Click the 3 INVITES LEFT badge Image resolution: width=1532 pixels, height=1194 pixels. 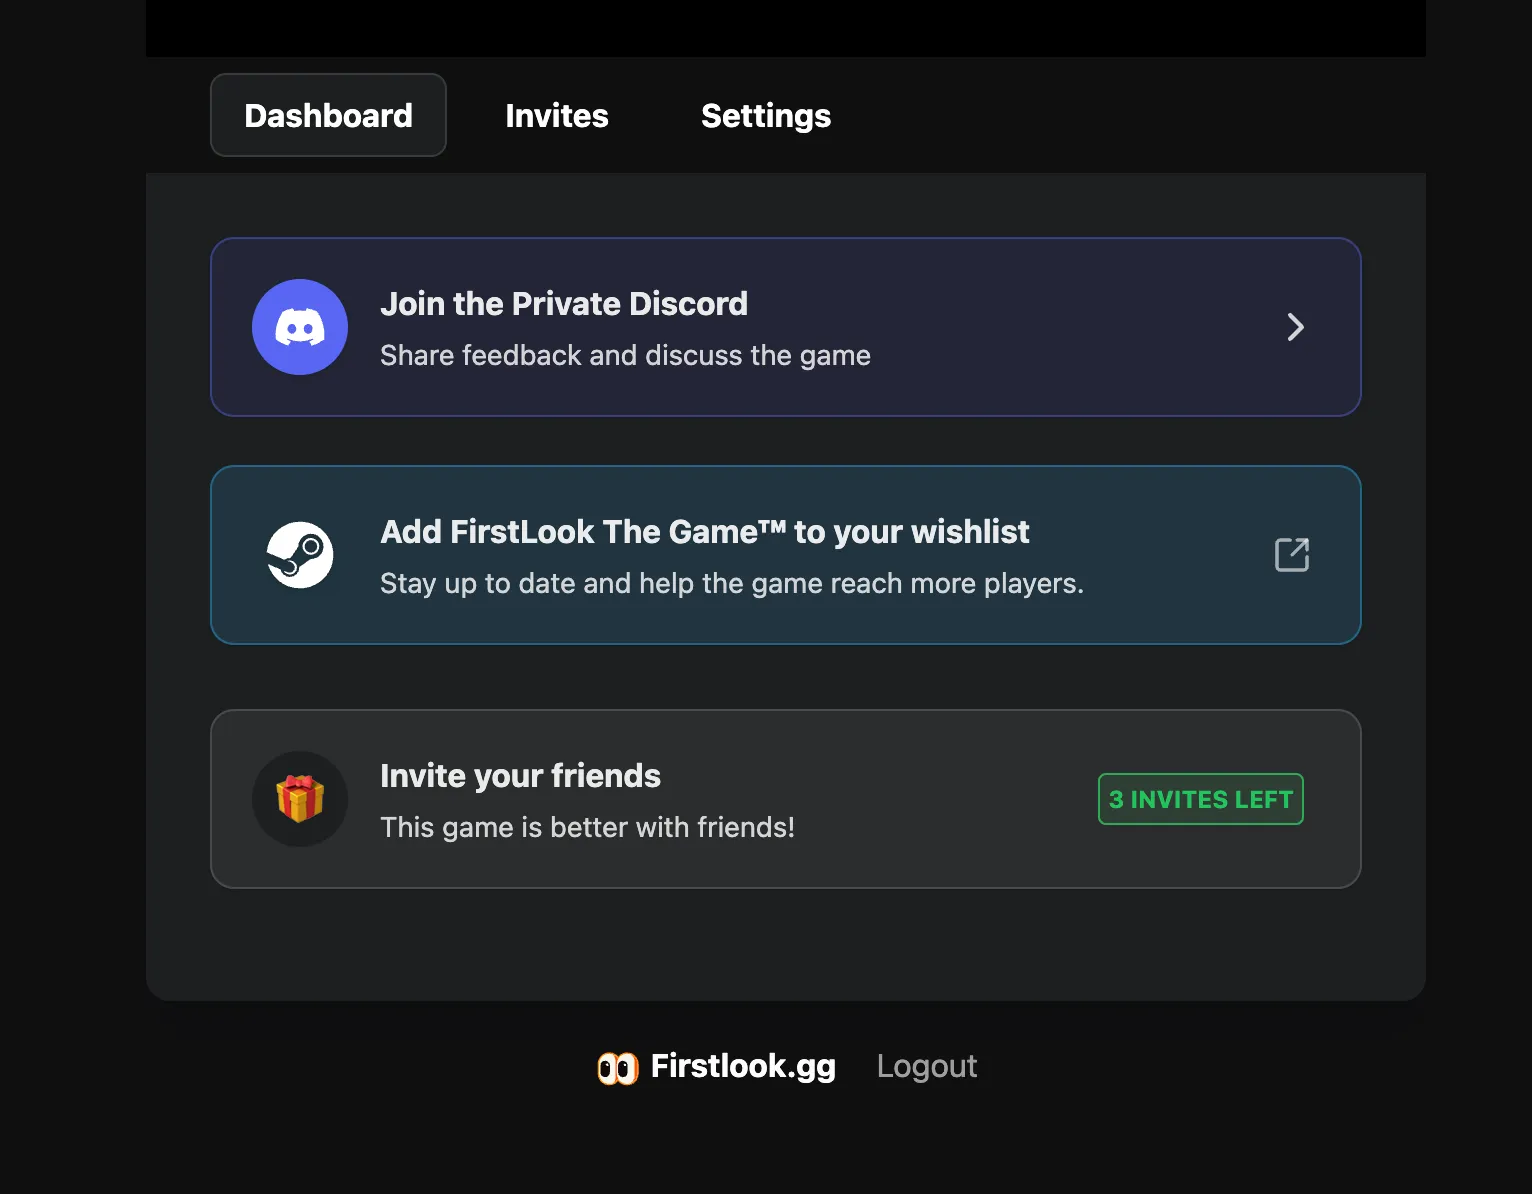pyautogui.click(x=1200, y=799)
